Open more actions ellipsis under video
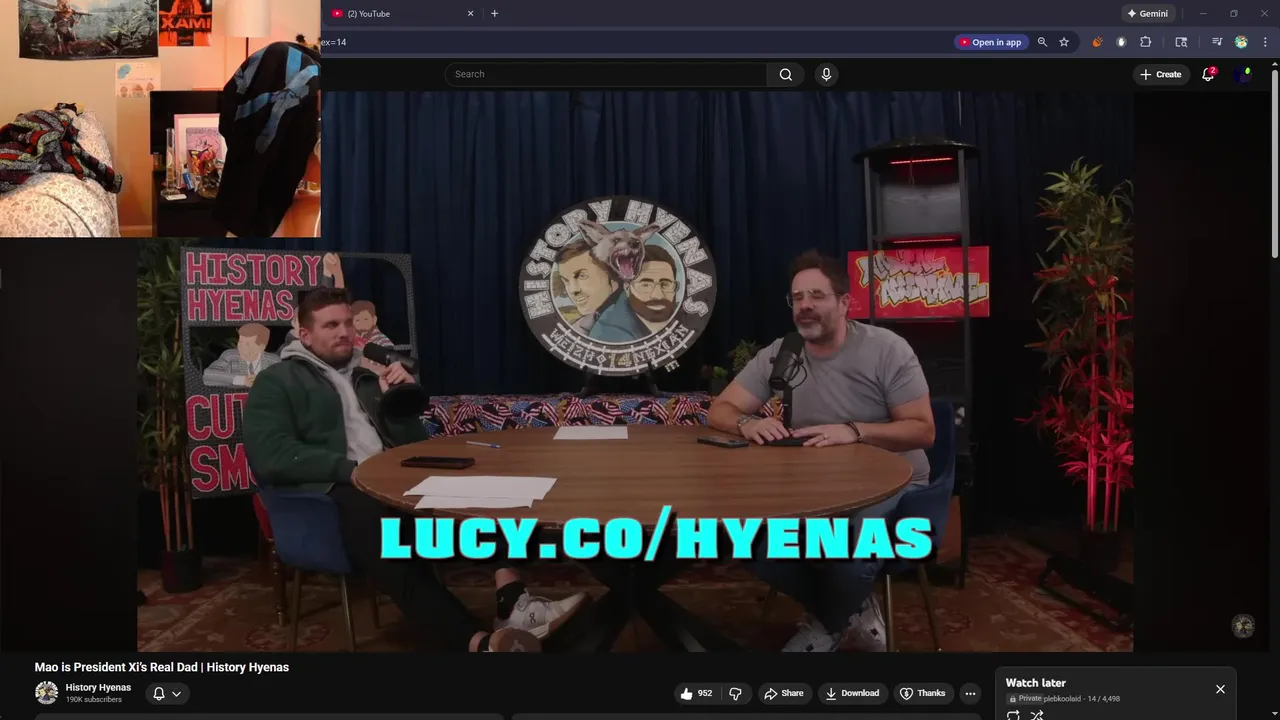The height and width of the screenshot is (720, 1280). pyautogui.click(x=970, y=693)
